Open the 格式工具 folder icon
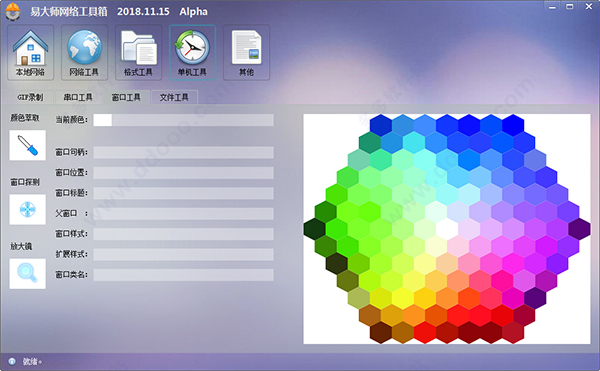Viewport: 600px width, 371px height. (139, 52)
